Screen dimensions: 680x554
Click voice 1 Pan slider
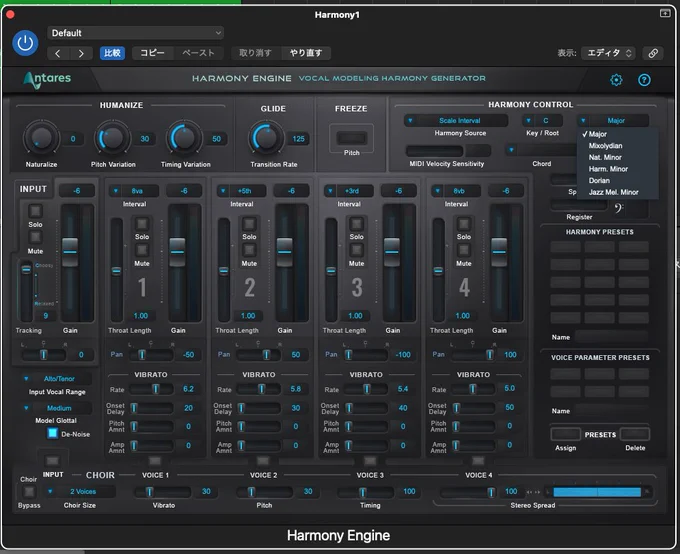pos(149,355)
